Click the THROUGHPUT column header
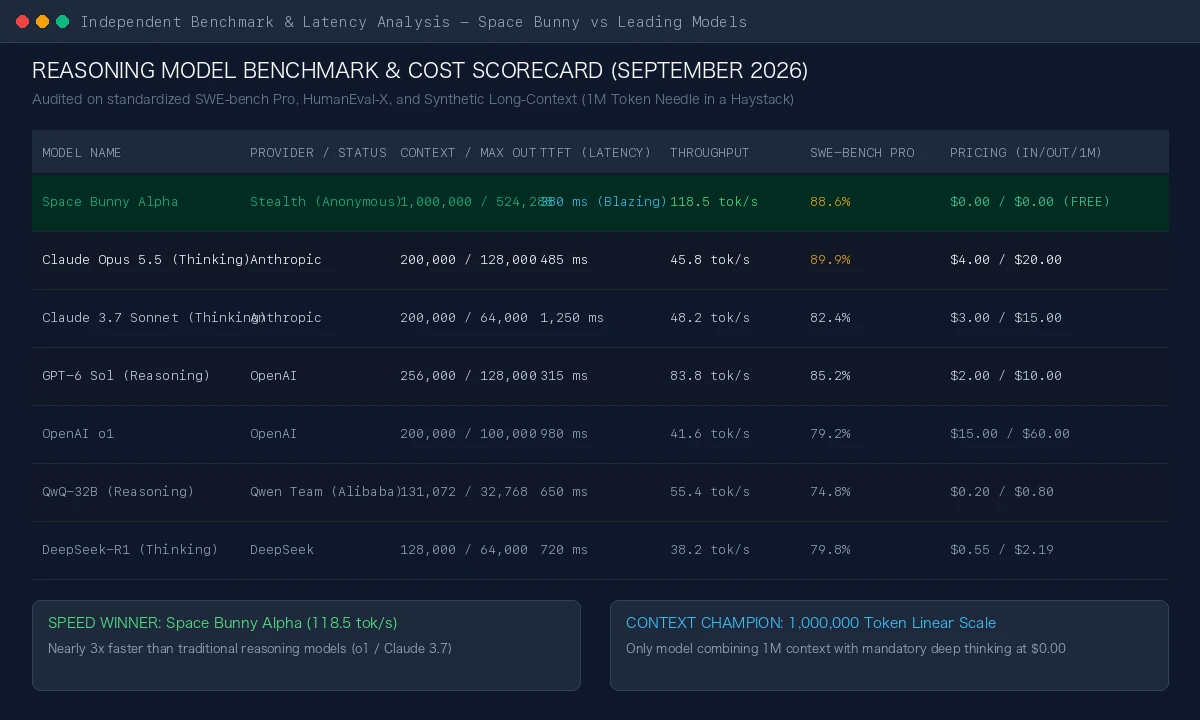Viewport: 1200px width, 720px height. pyautogui.click(x=709, y=153)
